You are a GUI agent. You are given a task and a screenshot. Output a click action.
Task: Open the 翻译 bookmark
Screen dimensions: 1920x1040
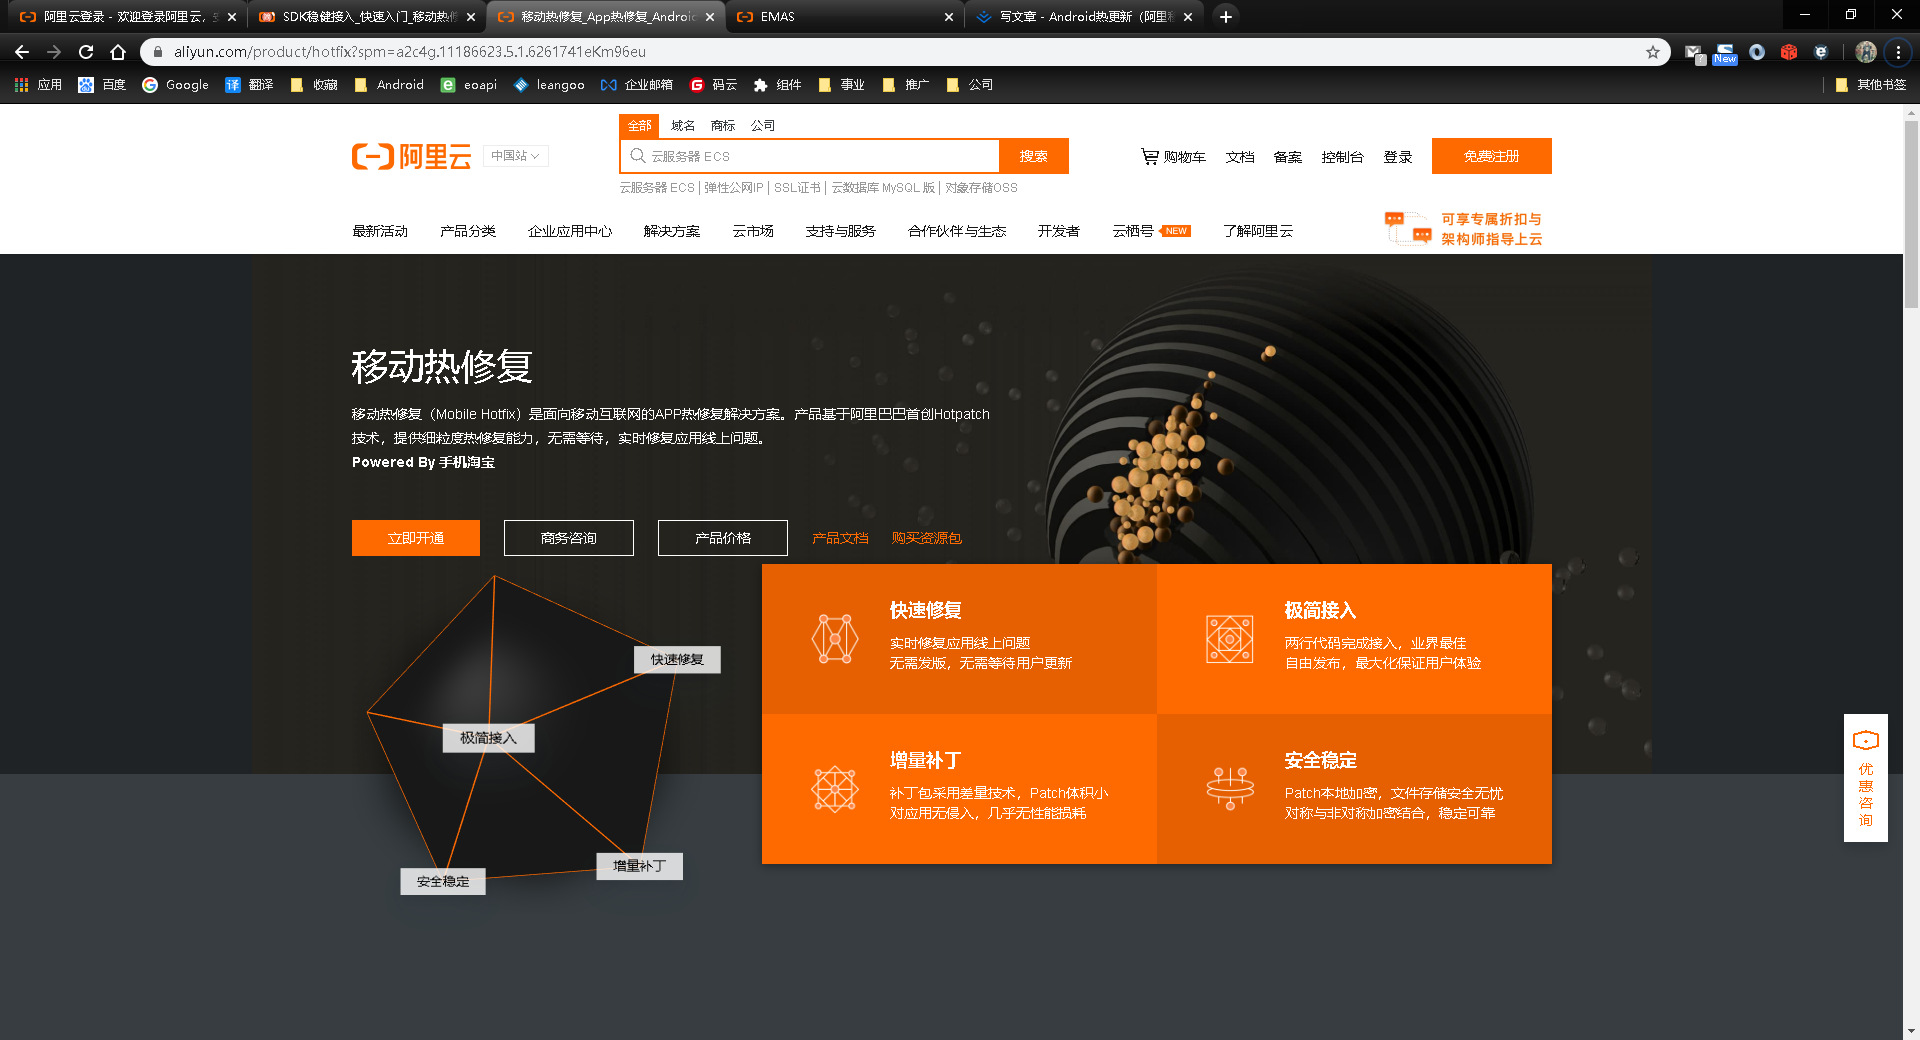point(249,85)
